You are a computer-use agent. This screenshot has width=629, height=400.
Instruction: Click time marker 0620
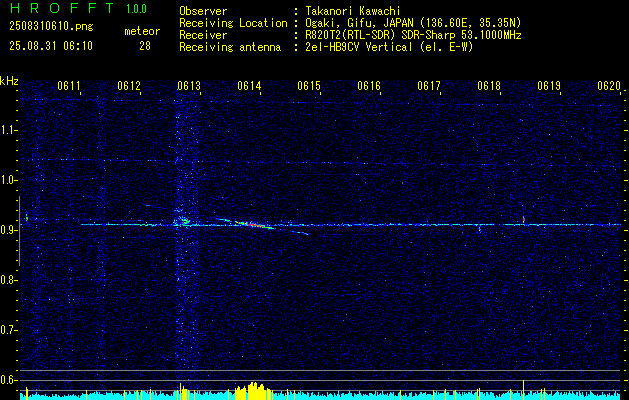coord(609,85)
